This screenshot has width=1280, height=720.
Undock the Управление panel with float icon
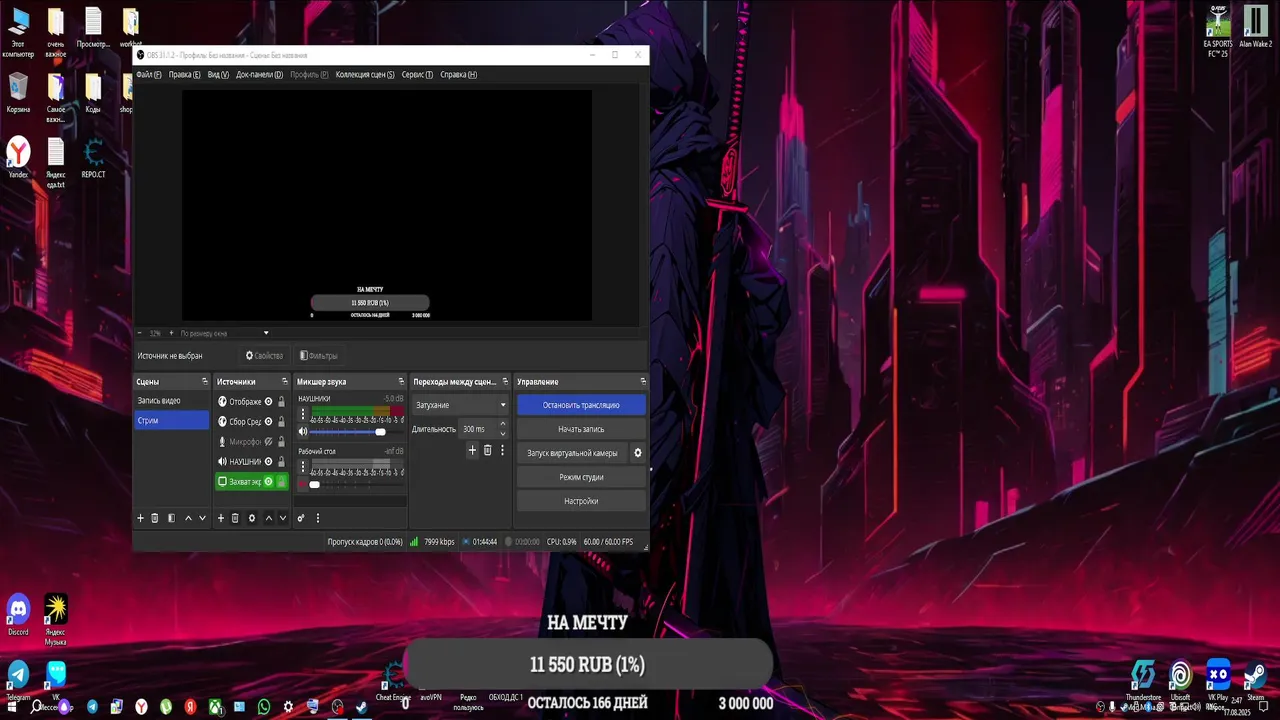pos(643,382)
